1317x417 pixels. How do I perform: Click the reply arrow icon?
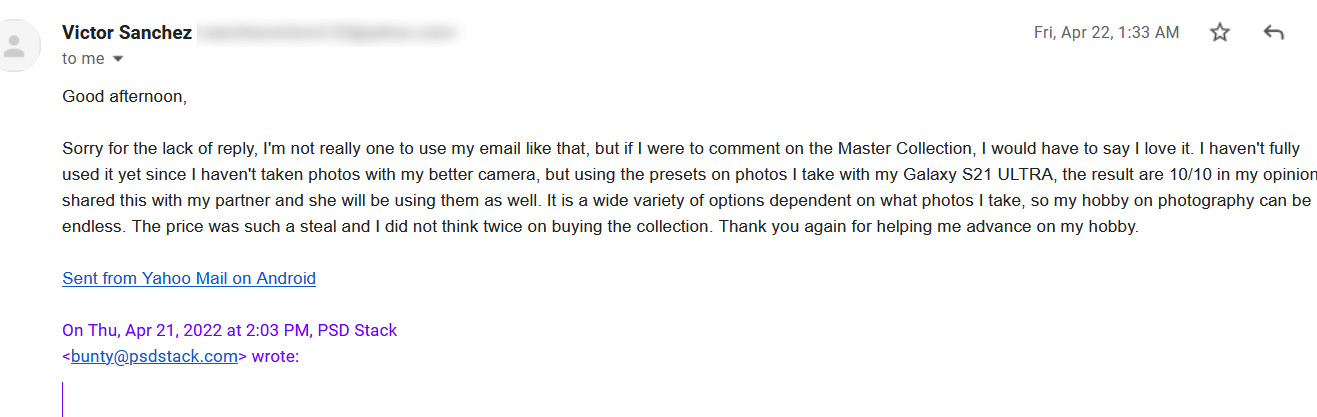1273,33
